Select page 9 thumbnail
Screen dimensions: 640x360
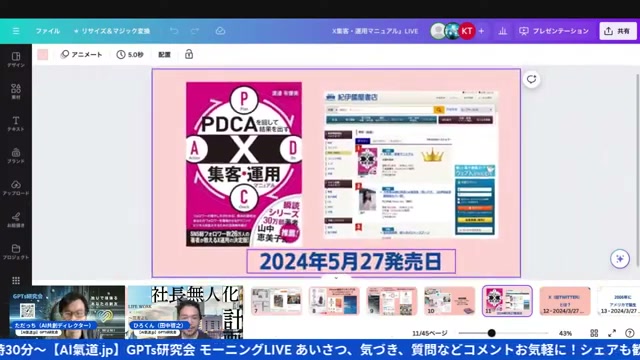(x=391, y=301)
